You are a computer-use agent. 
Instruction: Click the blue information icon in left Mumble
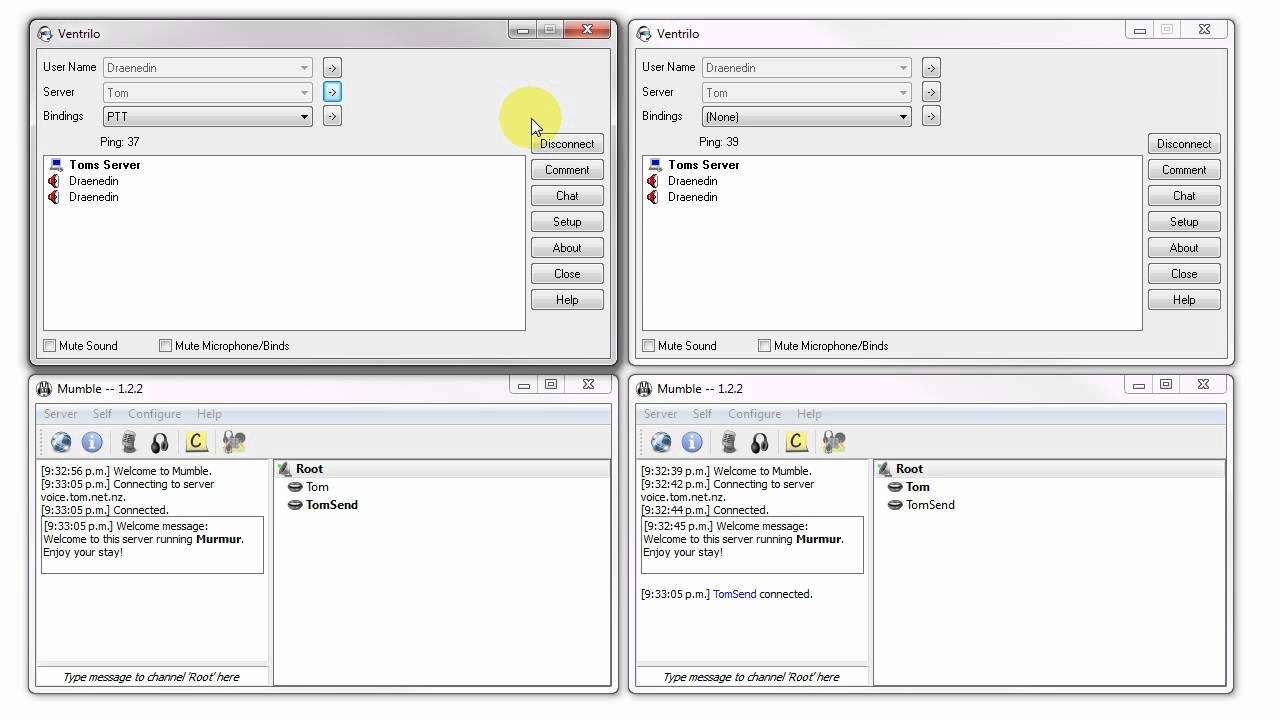[92, 442]
